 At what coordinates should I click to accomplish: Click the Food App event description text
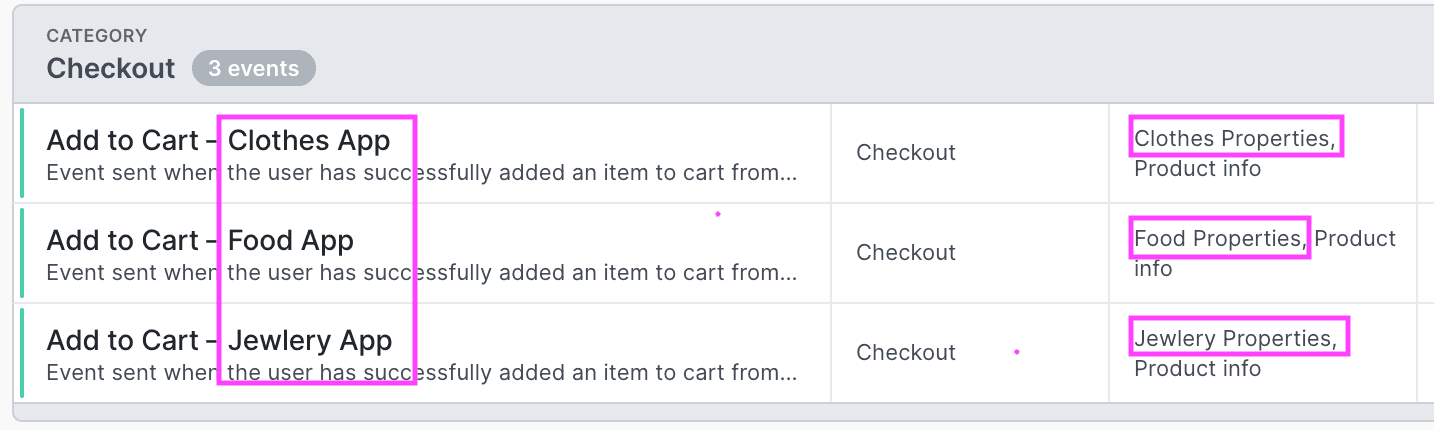421,273
